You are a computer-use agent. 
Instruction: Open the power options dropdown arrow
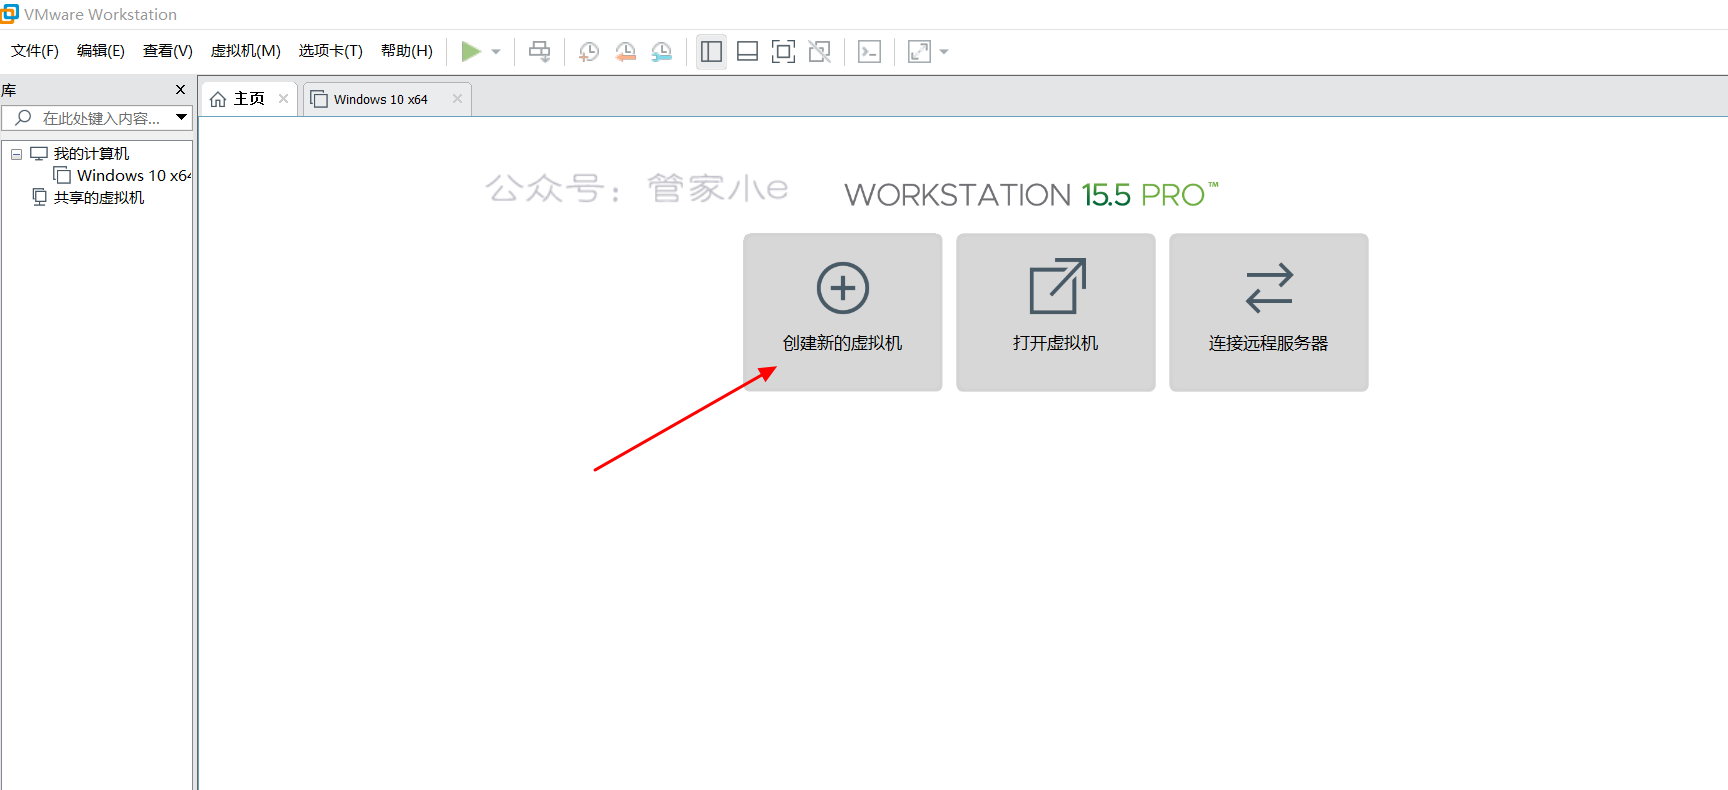click(496, 52)
